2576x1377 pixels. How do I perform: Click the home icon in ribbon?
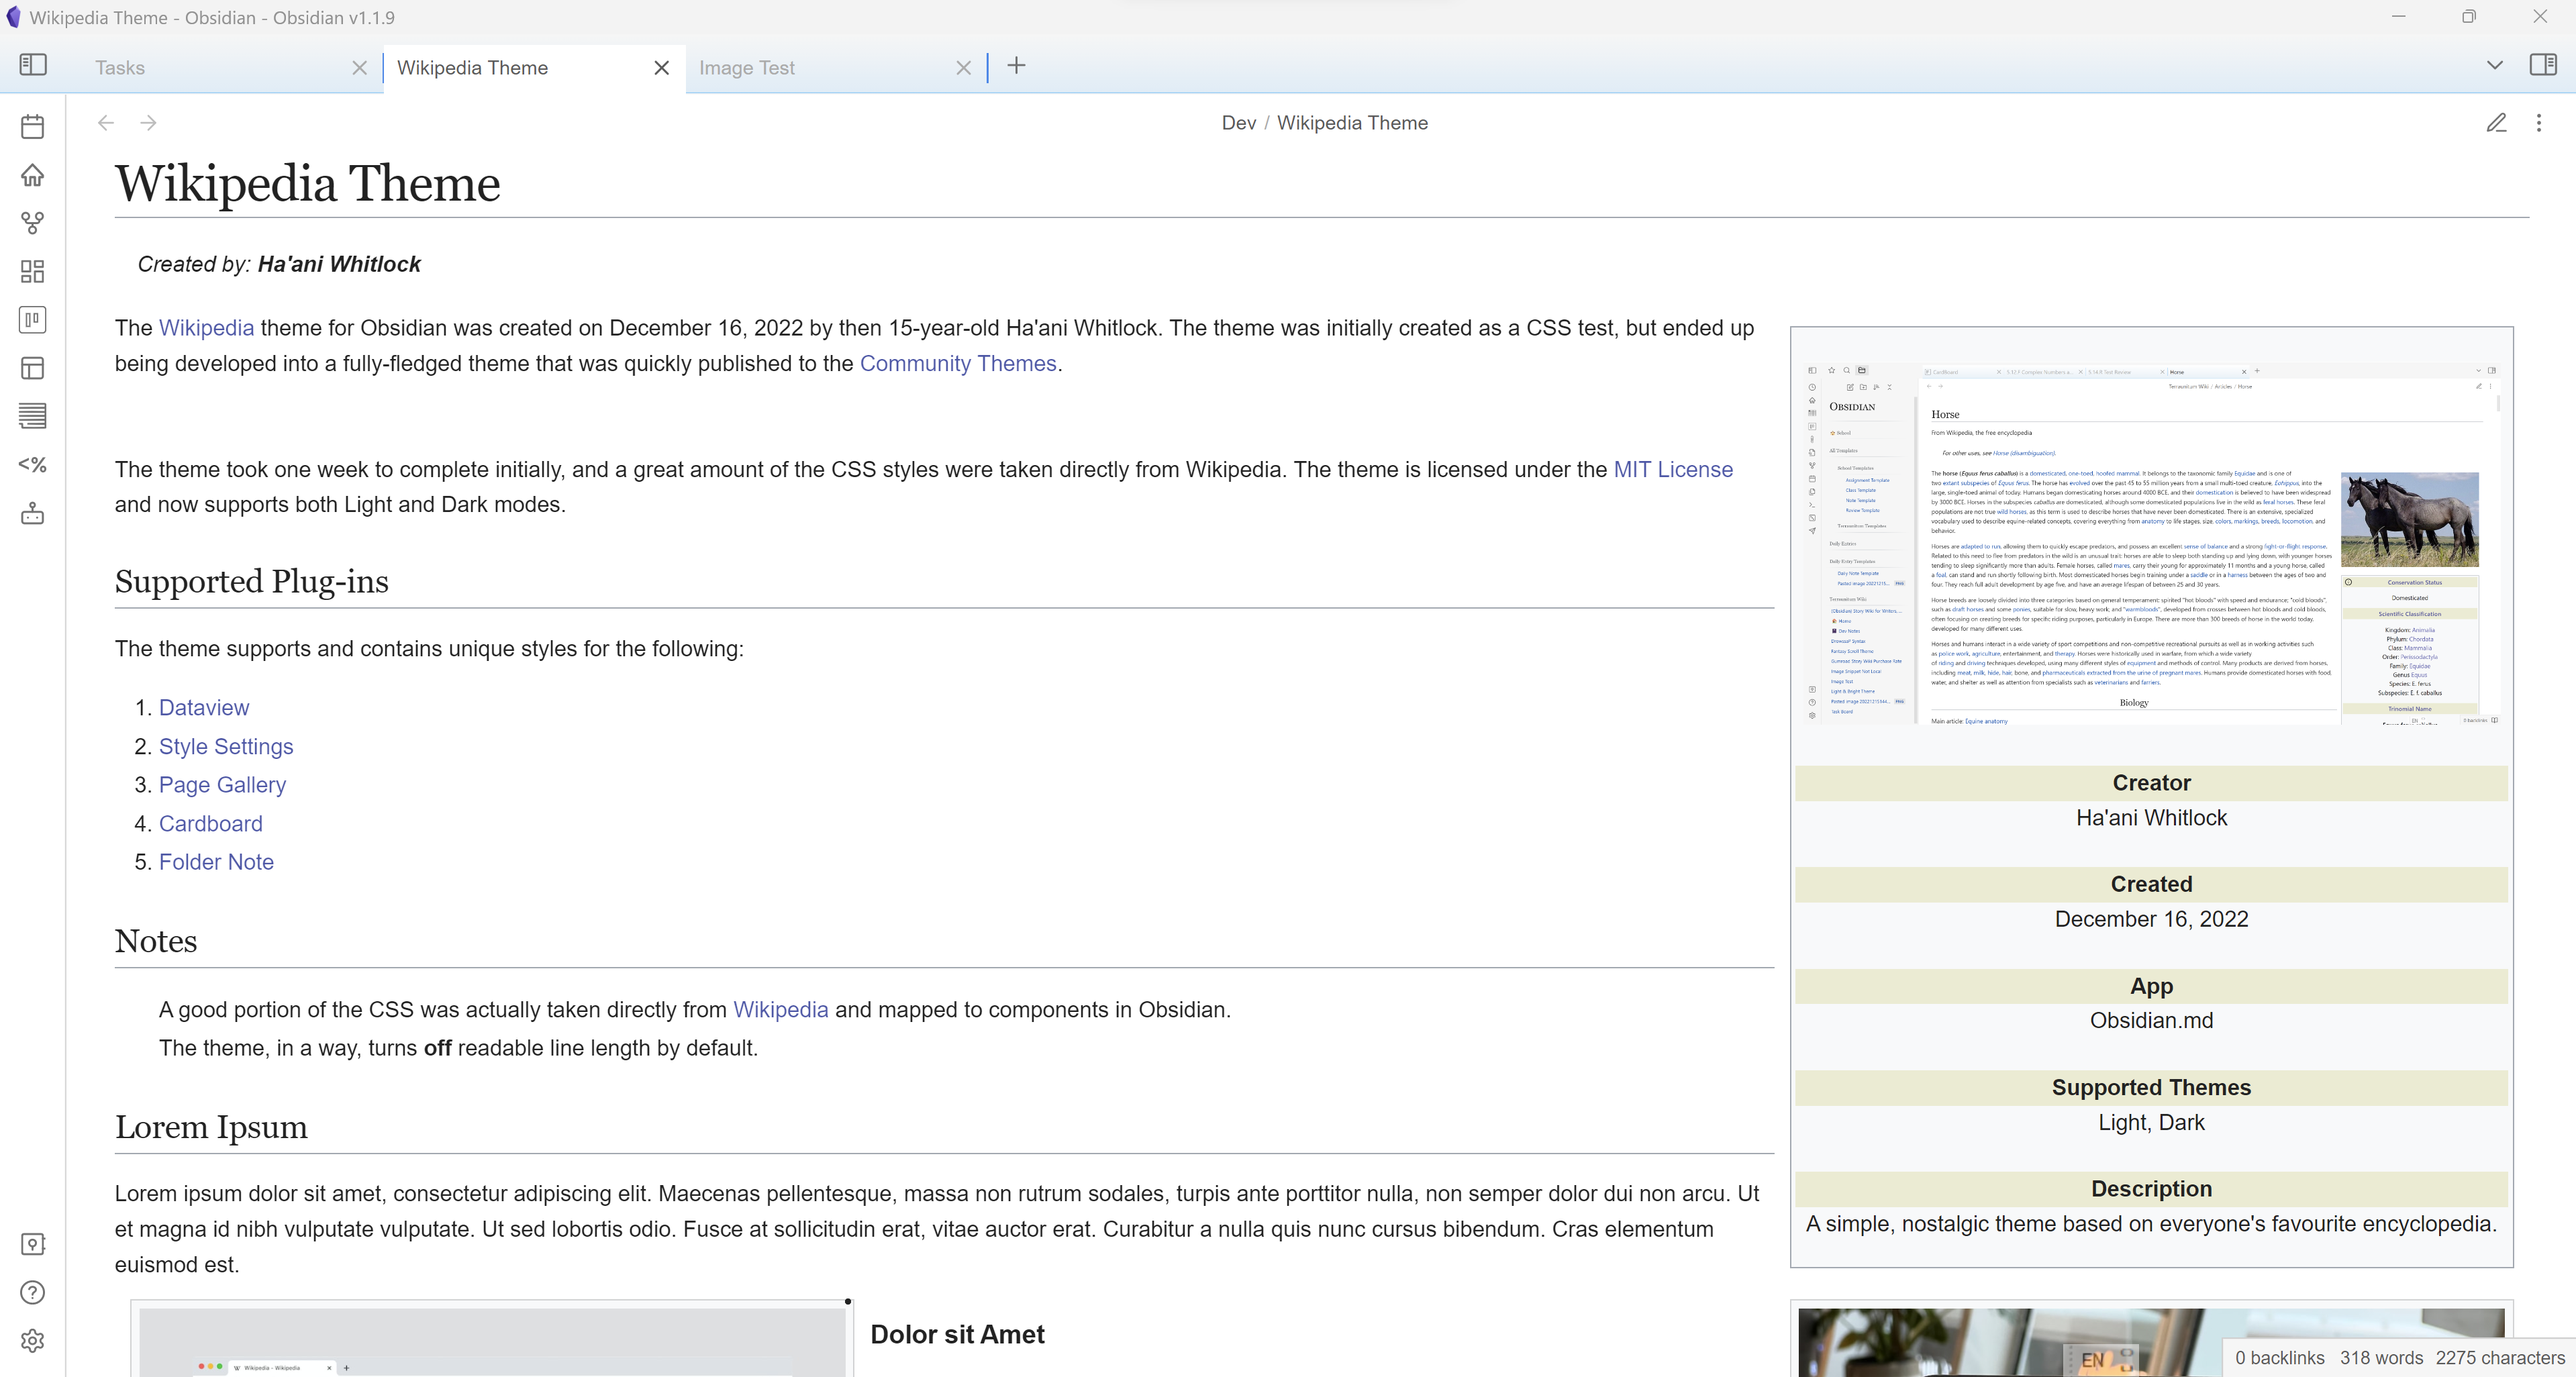tap(32, 175)
